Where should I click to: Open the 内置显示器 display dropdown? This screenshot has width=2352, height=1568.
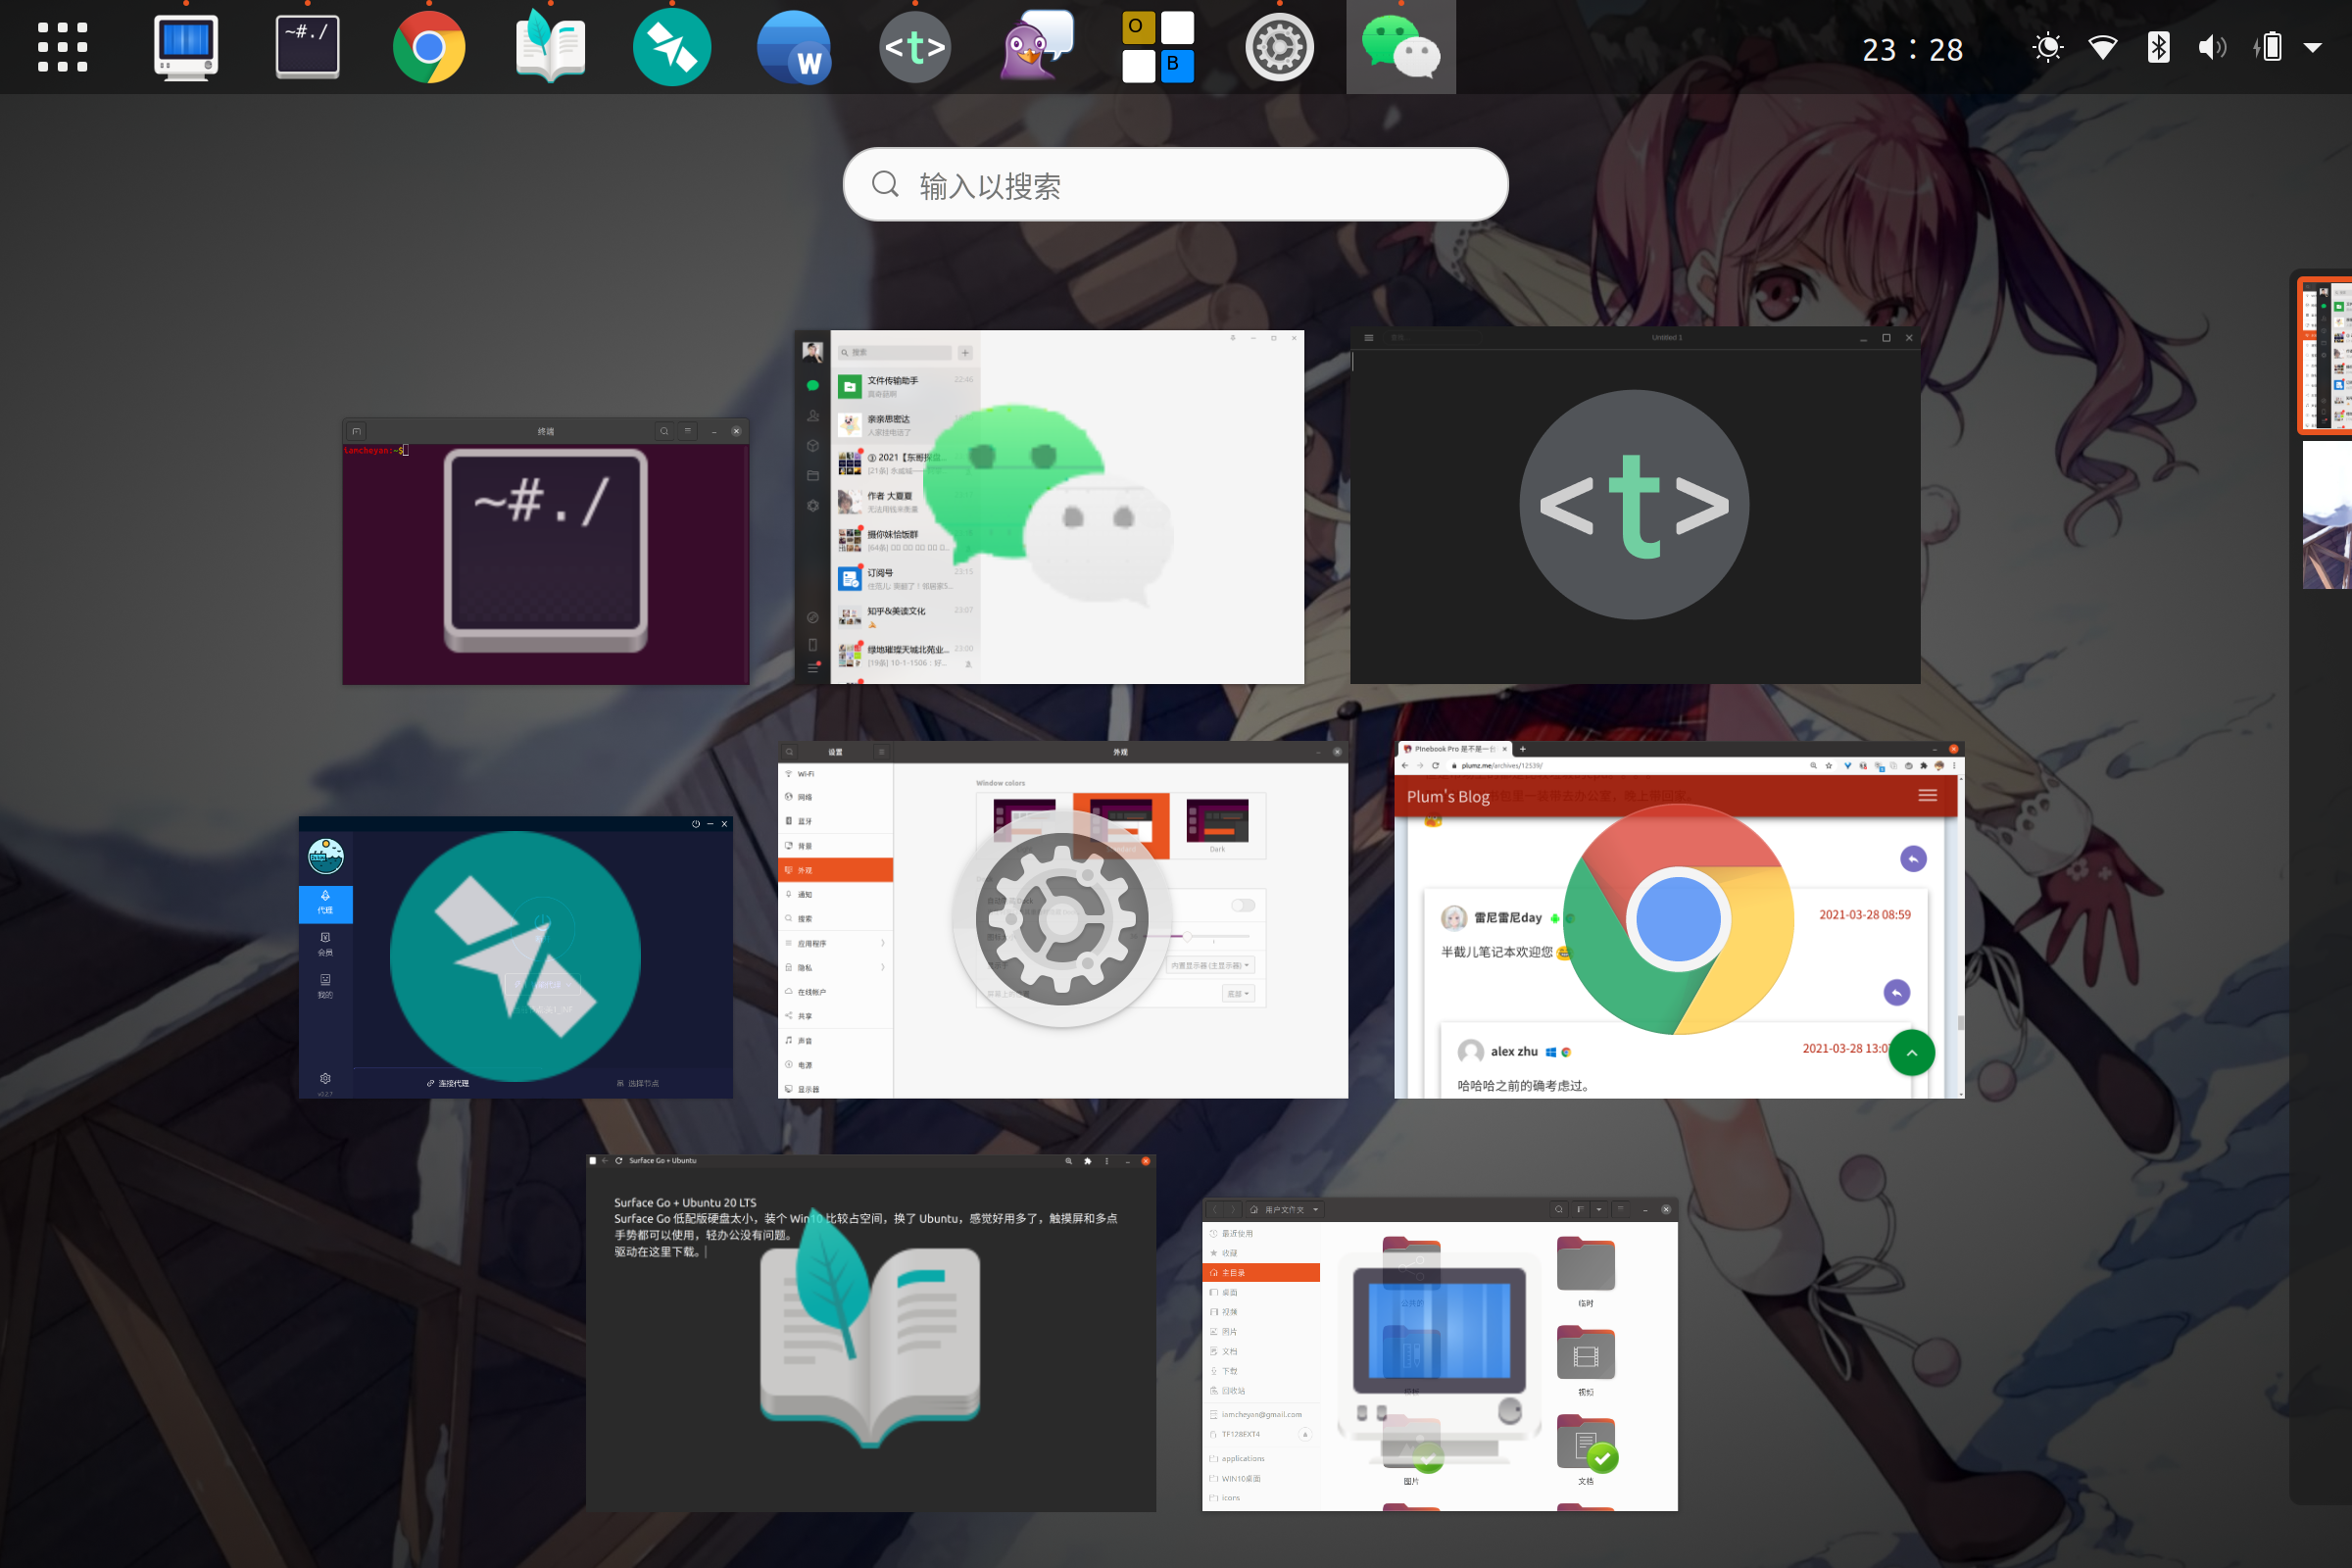[x=1210, y=965]
